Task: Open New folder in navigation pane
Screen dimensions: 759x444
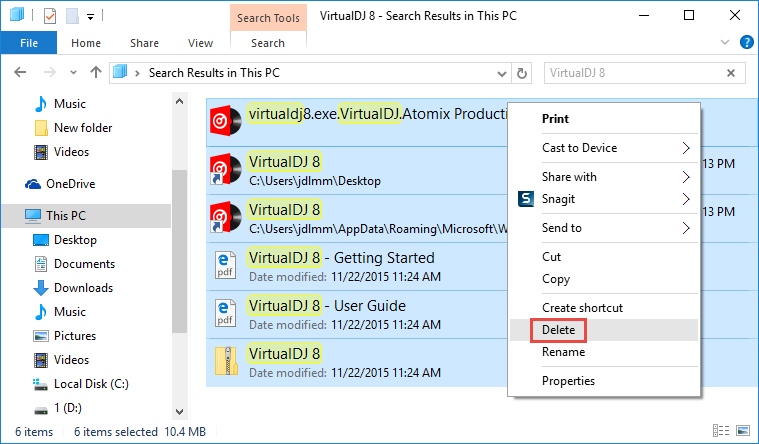Action: (74, 128)
